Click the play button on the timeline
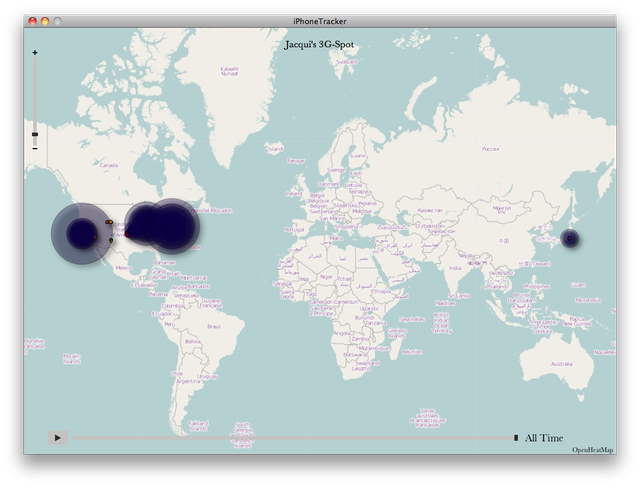This screenshot has height=487, width=640. click(x=58, y=438)
